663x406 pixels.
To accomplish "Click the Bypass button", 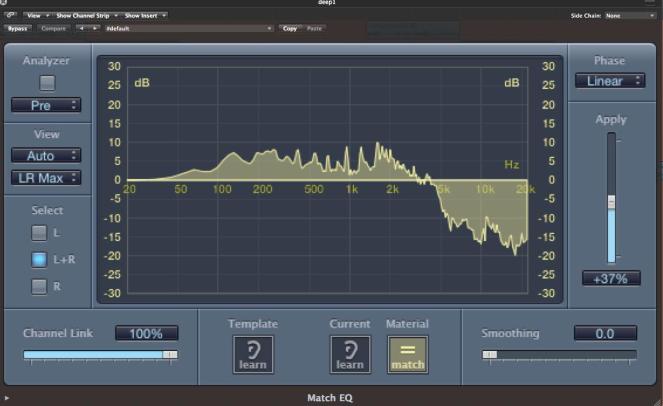I will [x=19, y=28].
